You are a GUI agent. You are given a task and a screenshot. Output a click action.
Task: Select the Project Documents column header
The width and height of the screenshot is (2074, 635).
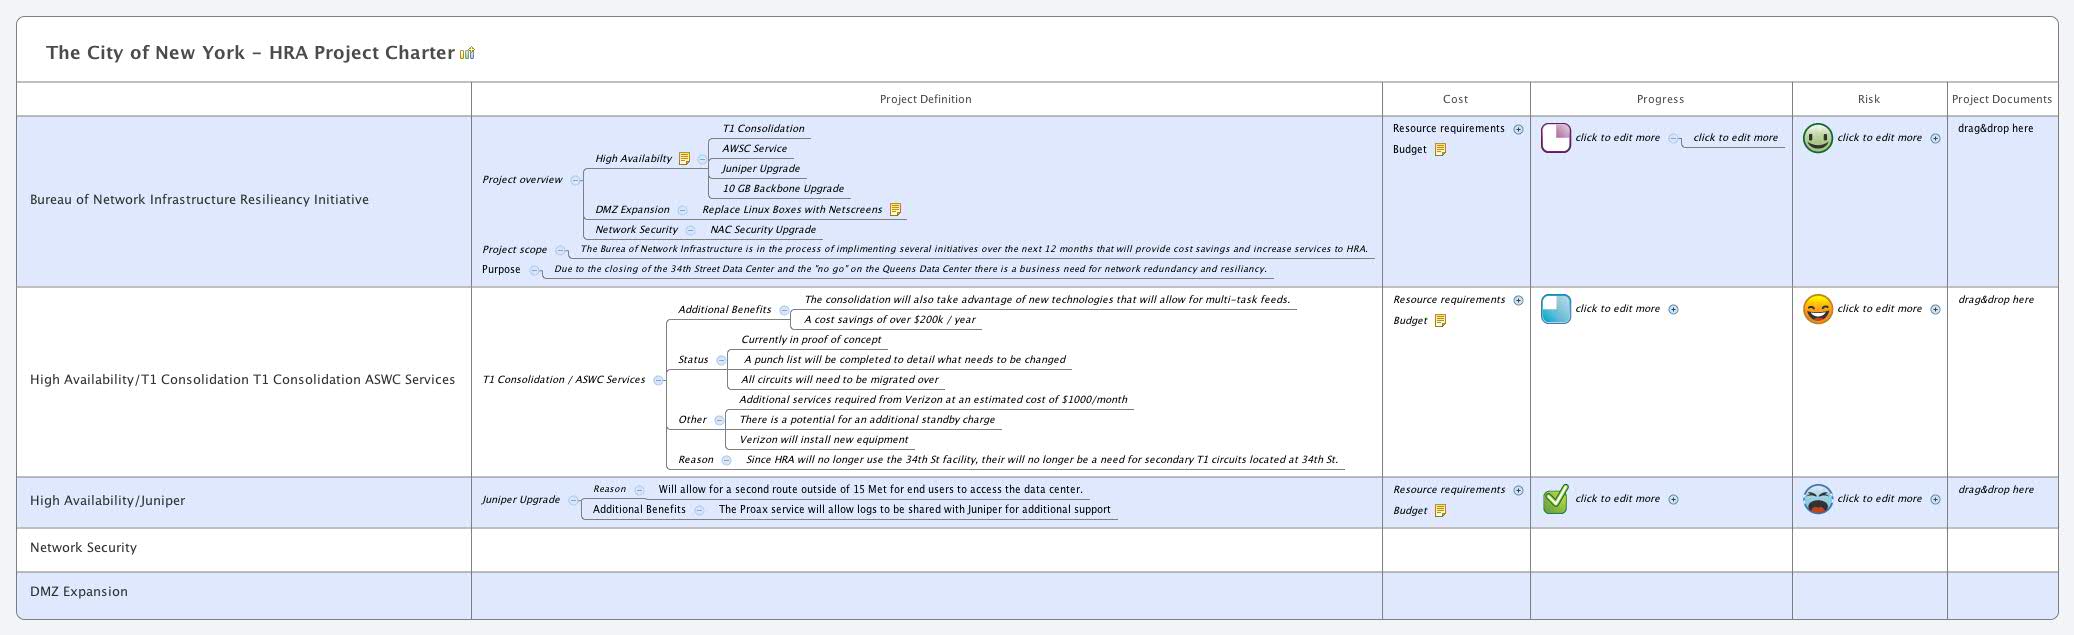pos(2002,99)
